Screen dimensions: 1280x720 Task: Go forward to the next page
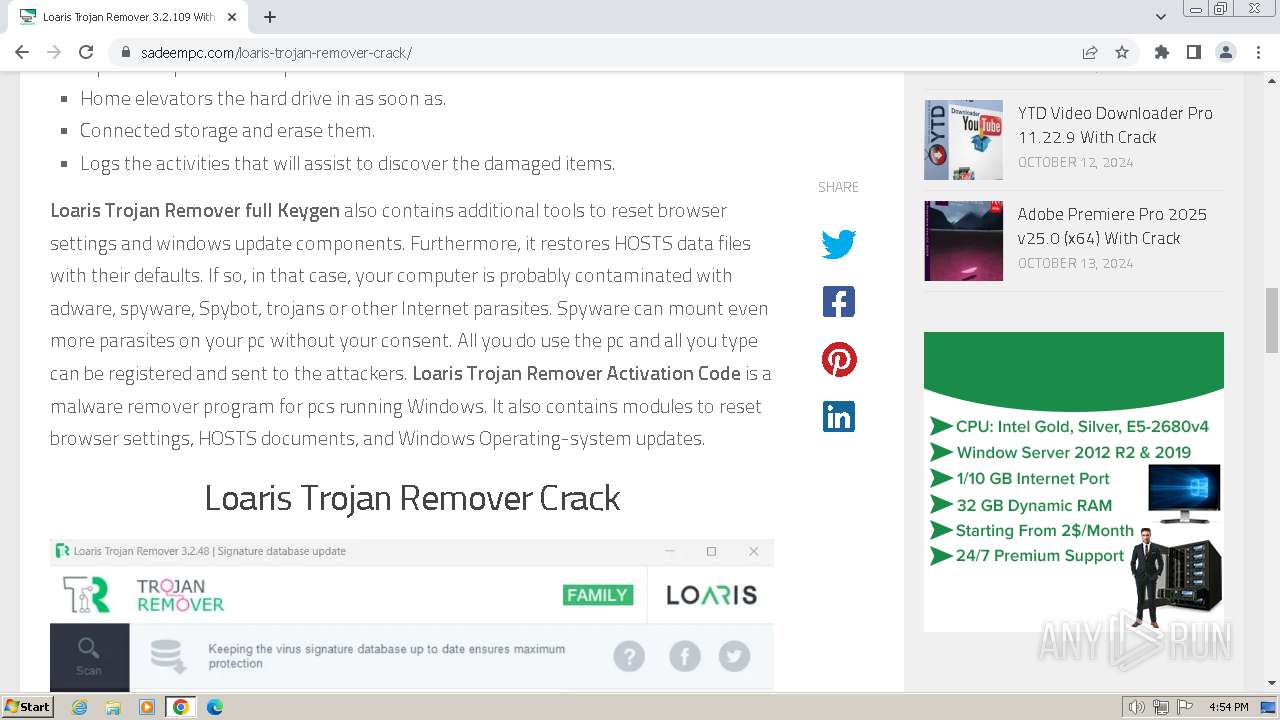coord(54,52)
